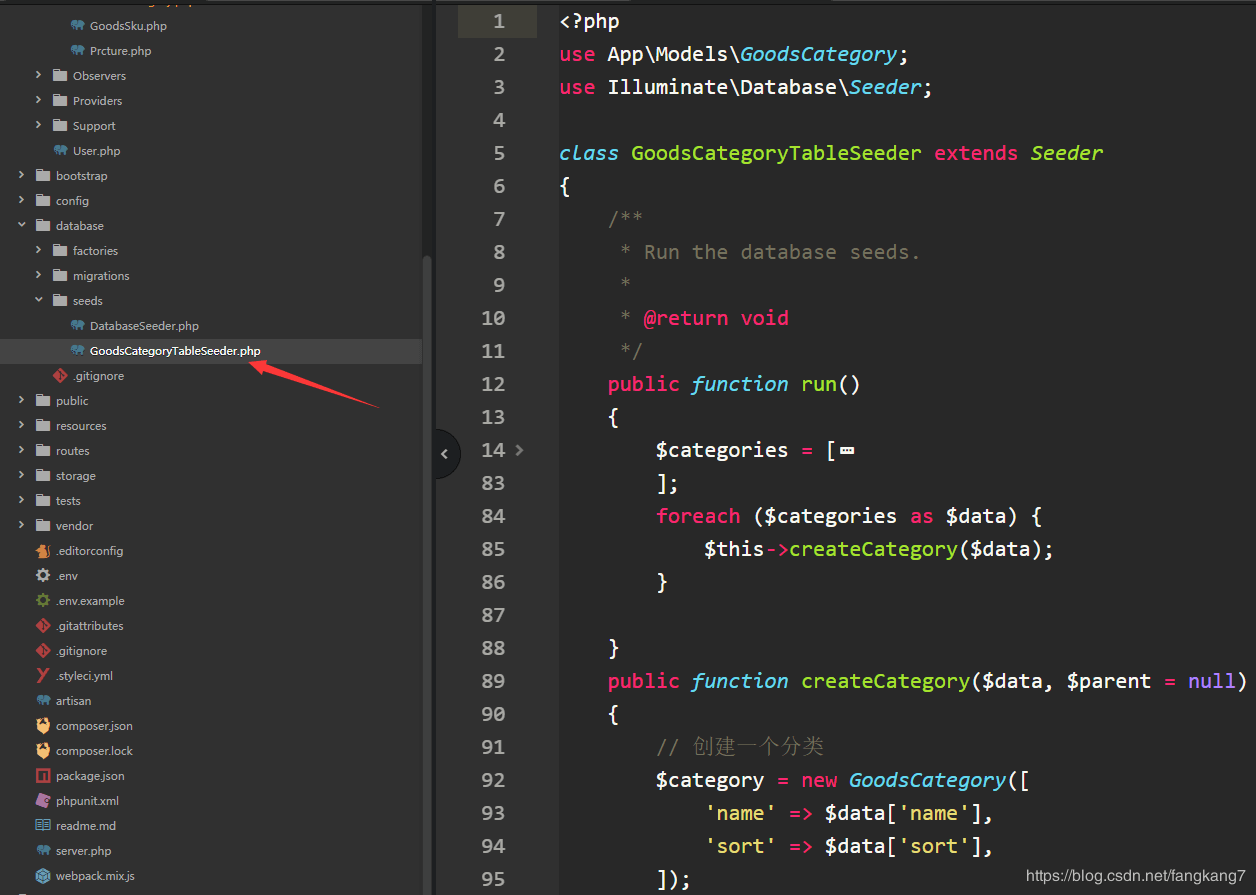The height and width of the screenshot is (895, 1256).
Task: Click the webpack.mix.js icon
Action: click(42, 876)
